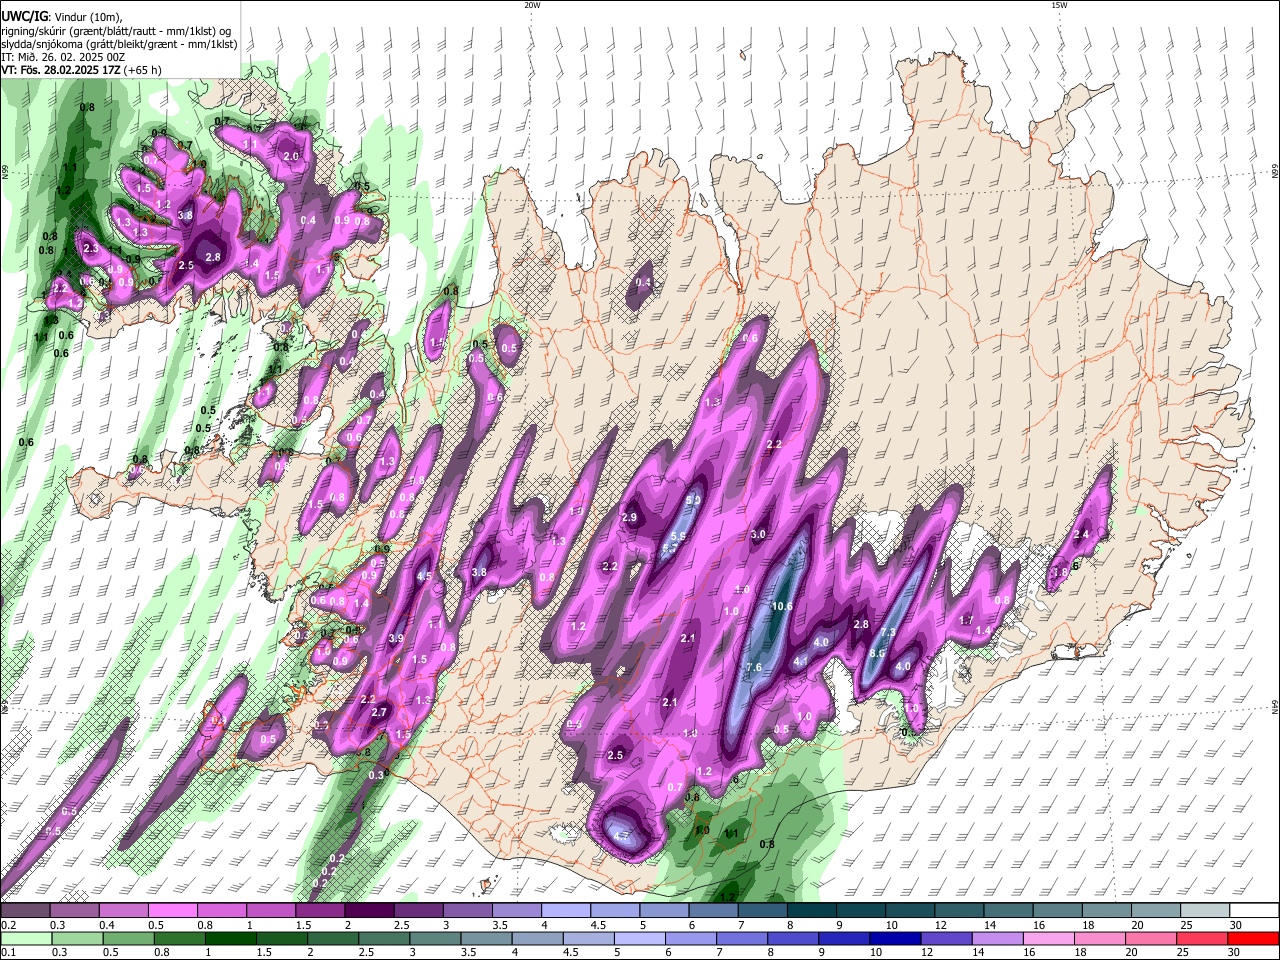Click the 3.9 precipitation label
Image resolution: width=1280 pixels, height=960 pixels.
click(x=396, y=638)
